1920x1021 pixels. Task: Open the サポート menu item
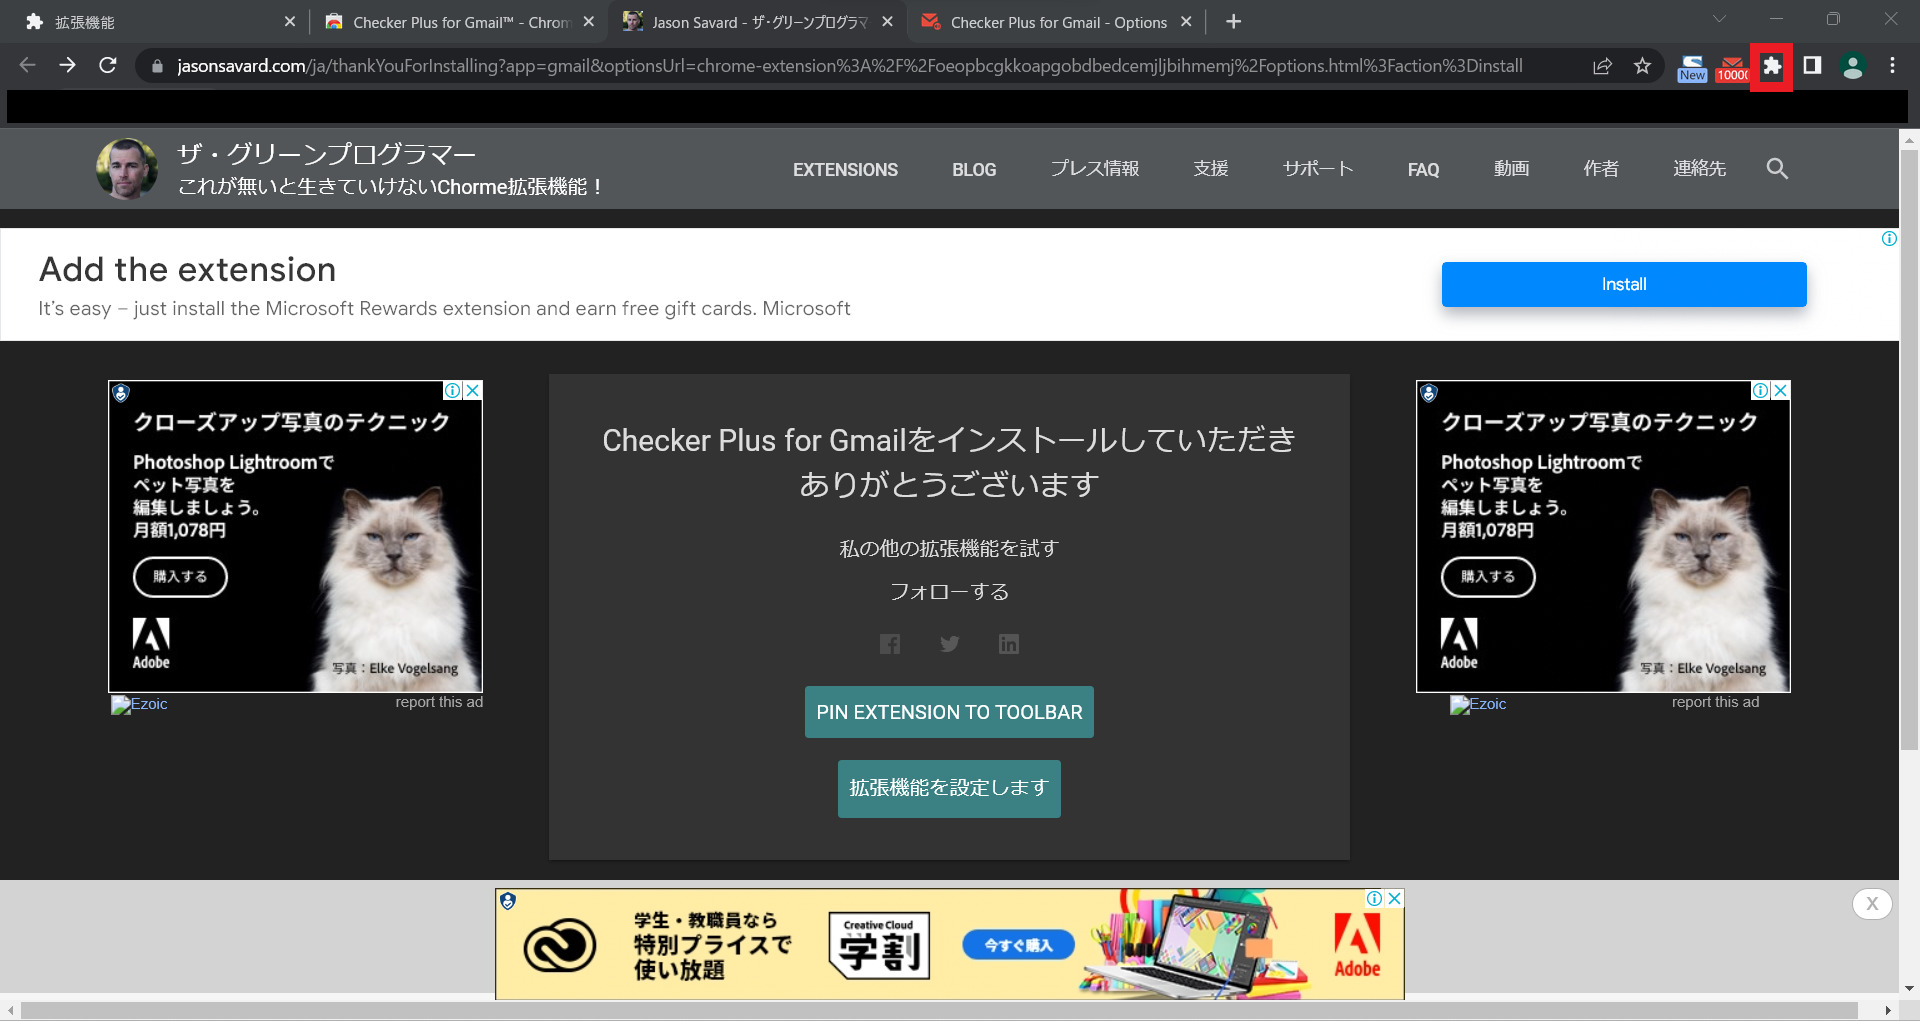pos(1318,169)
